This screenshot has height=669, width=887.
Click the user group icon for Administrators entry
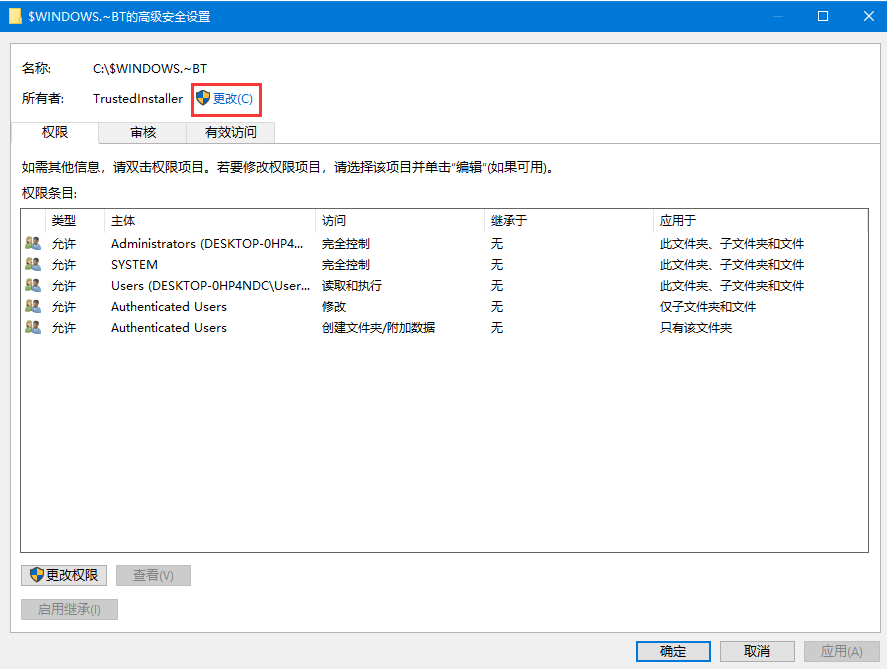pyautogui.click(x=33, y=243)
